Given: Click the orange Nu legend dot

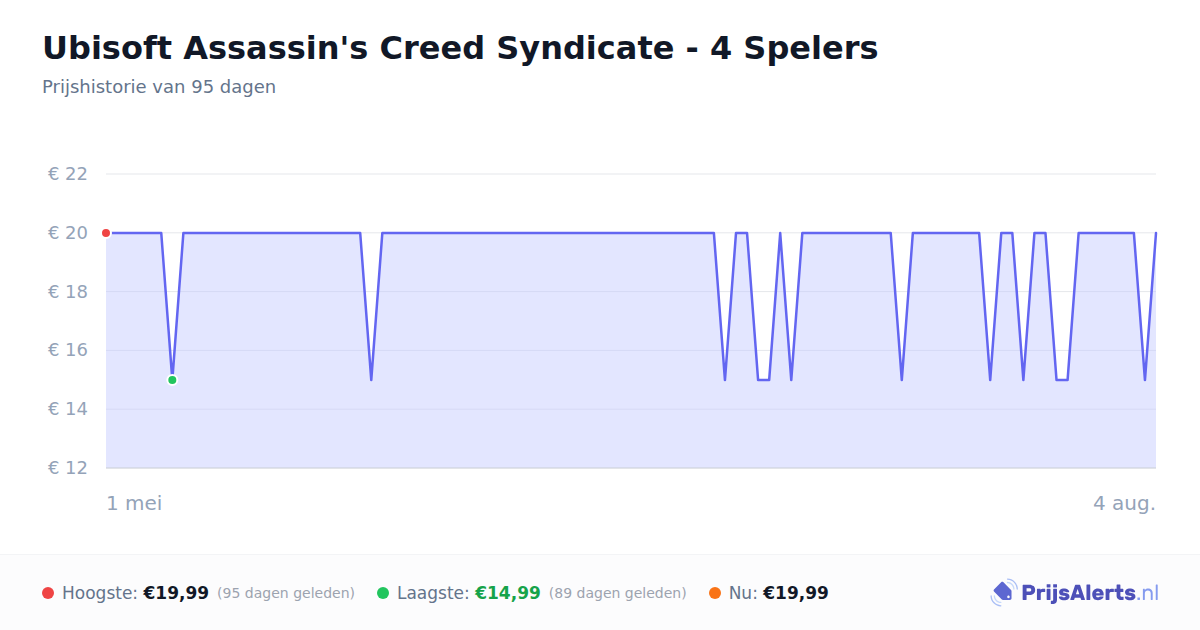Looking at the screenshot, I should point(715,593).
